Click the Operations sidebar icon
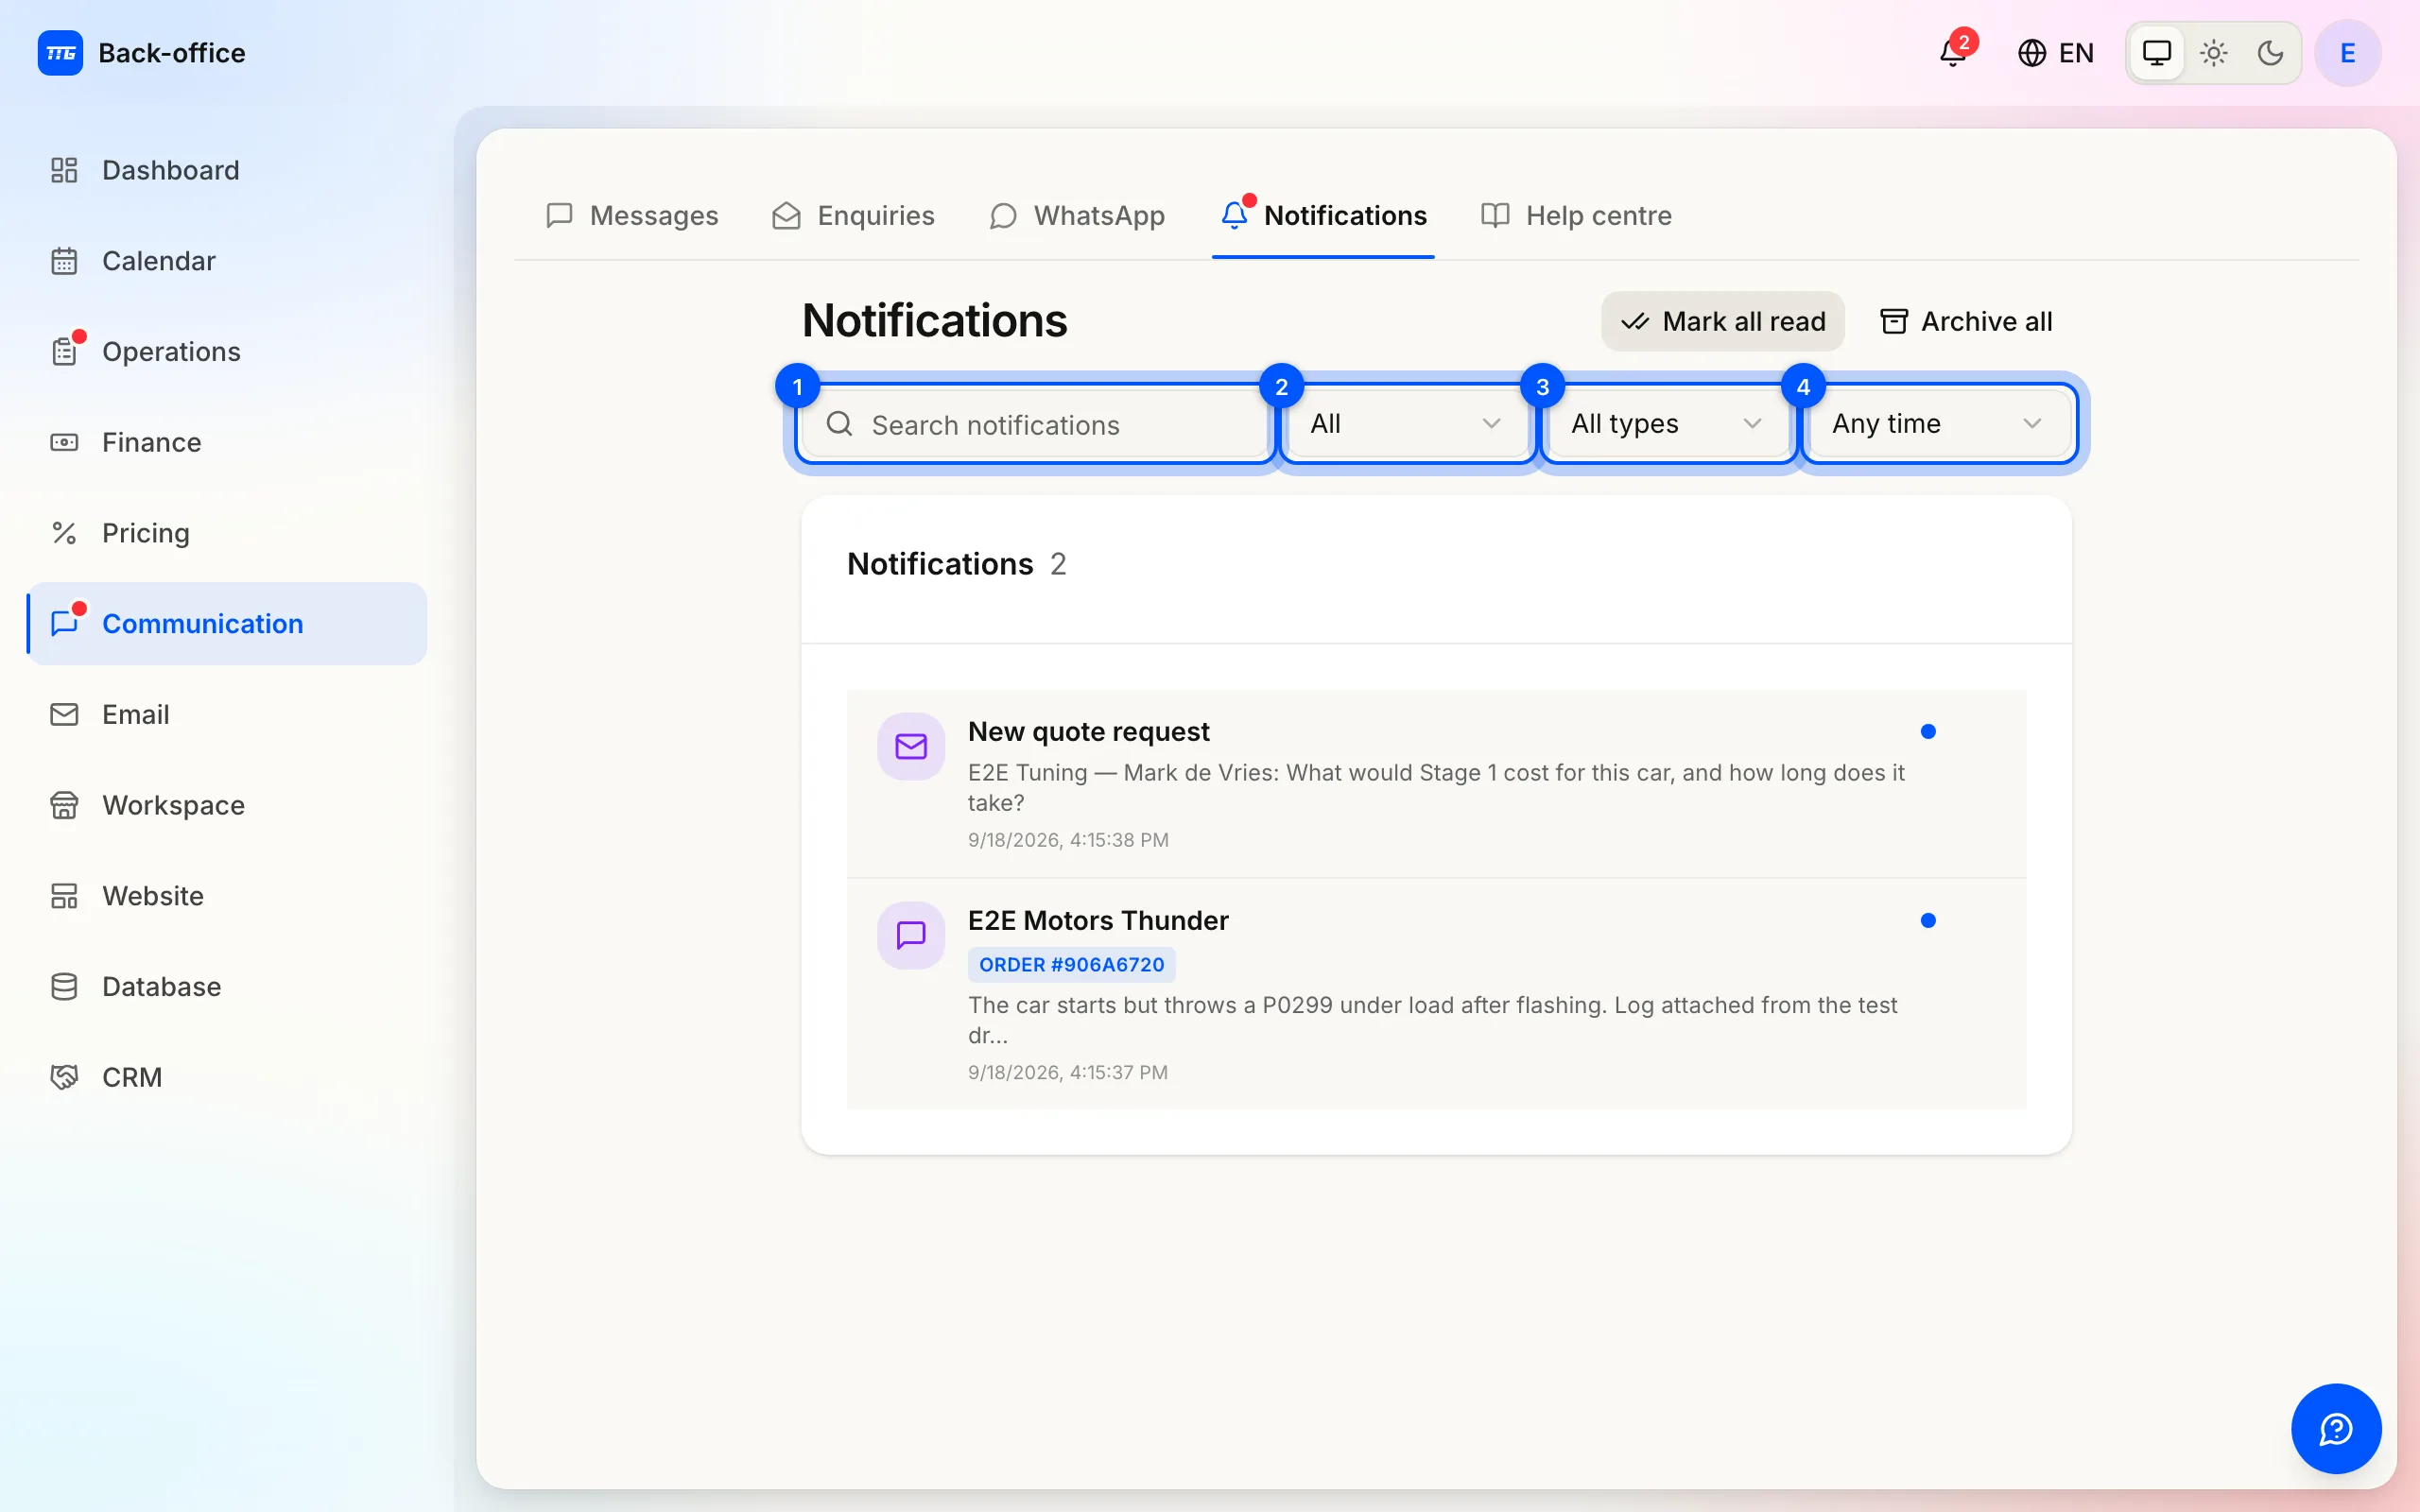 (64, 352)
